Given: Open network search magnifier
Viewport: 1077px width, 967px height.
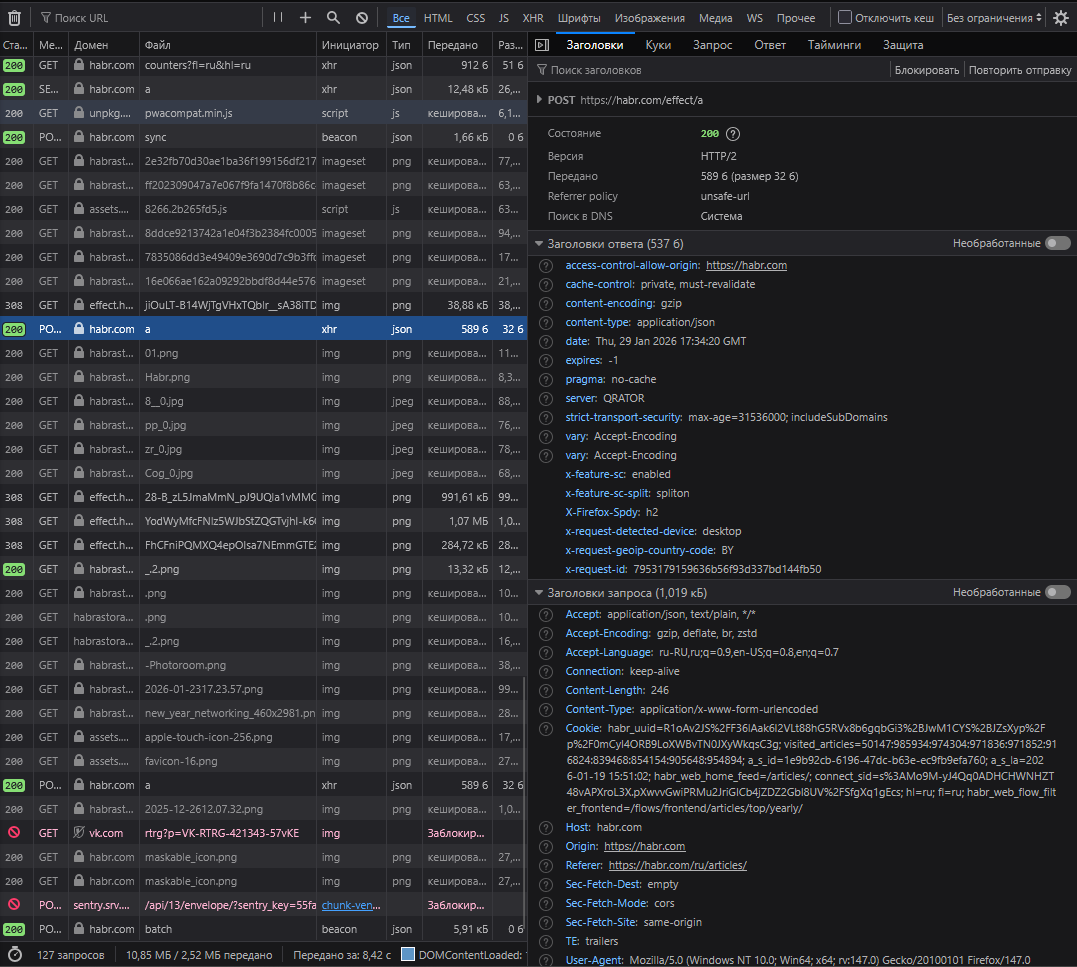Looking at the screenshot, I should pyautogui.click(x=333, y=18).
